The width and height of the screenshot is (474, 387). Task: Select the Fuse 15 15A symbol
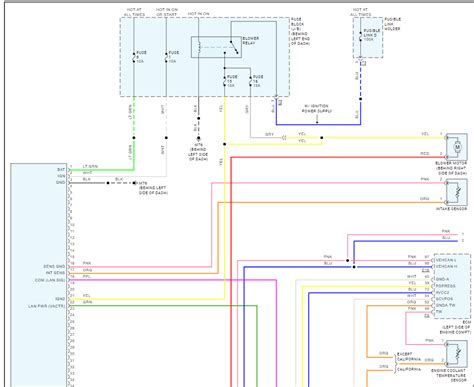(x=225, y=81)
